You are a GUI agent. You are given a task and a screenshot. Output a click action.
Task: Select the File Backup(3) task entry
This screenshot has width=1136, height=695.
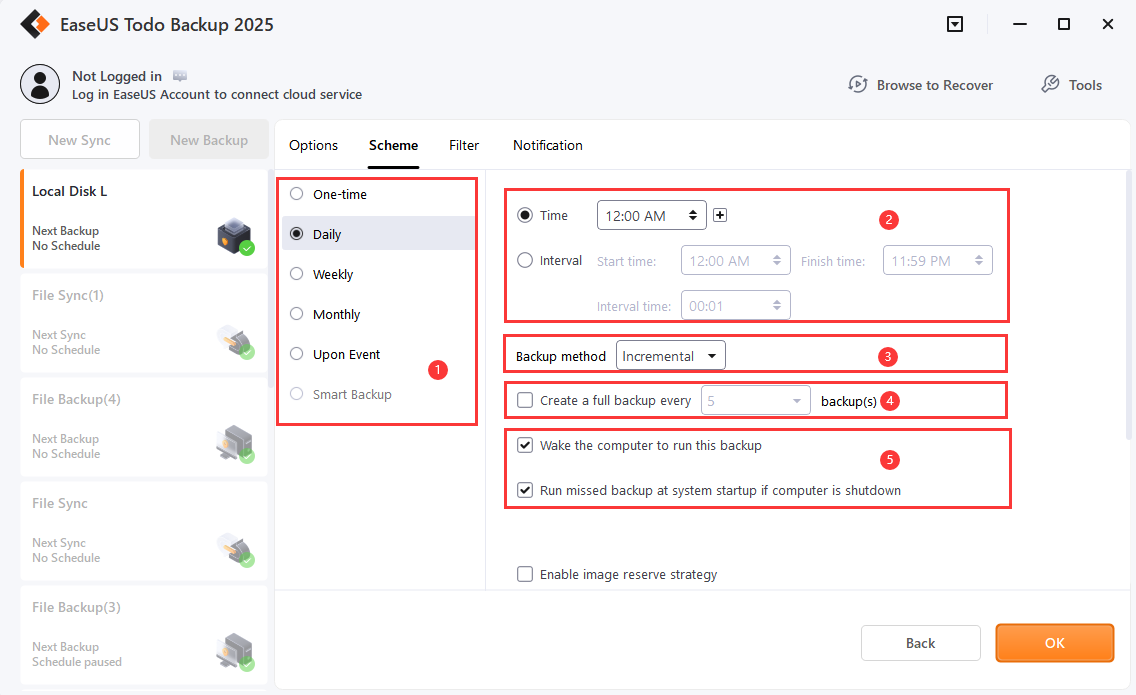tap(144, 635)
